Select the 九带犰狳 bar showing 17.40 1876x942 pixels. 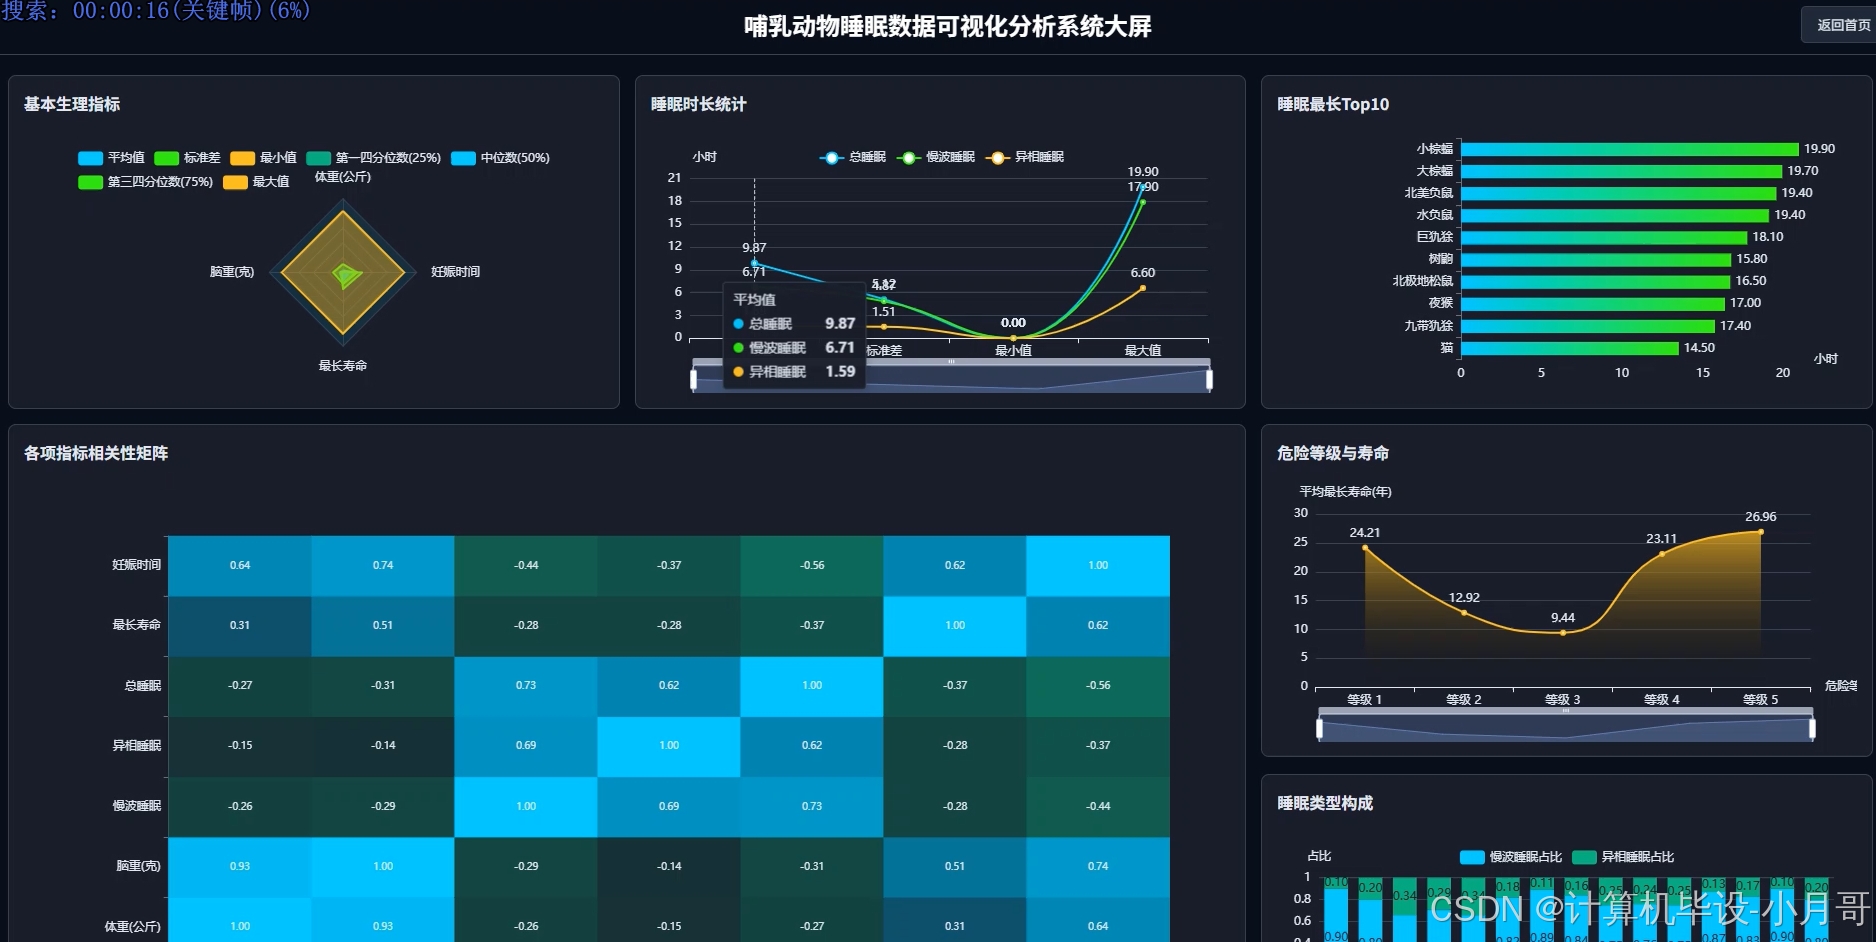tap(1588, 326)
